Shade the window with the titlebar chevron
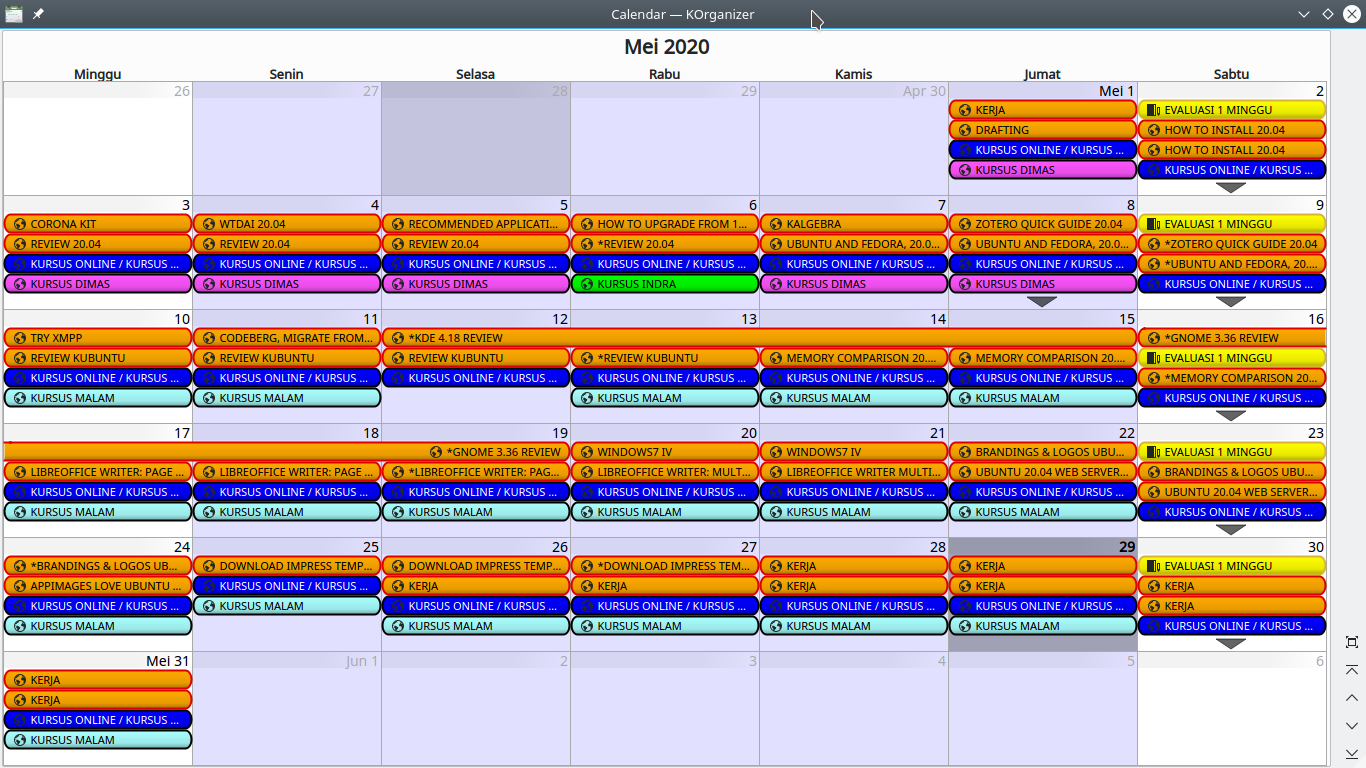Viewport: 1366px width, 768px height. pos(1303,14)
